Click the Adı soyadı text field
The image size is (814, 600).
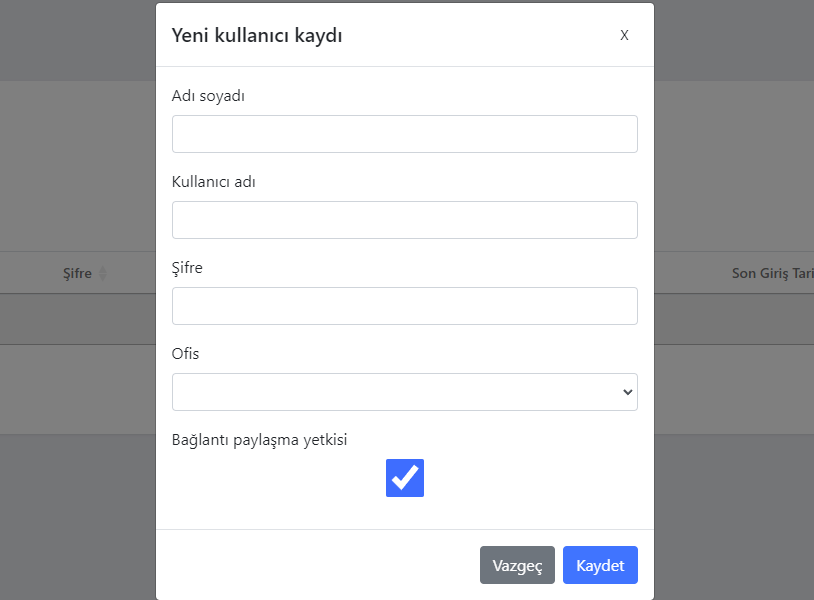coord(404,134)
